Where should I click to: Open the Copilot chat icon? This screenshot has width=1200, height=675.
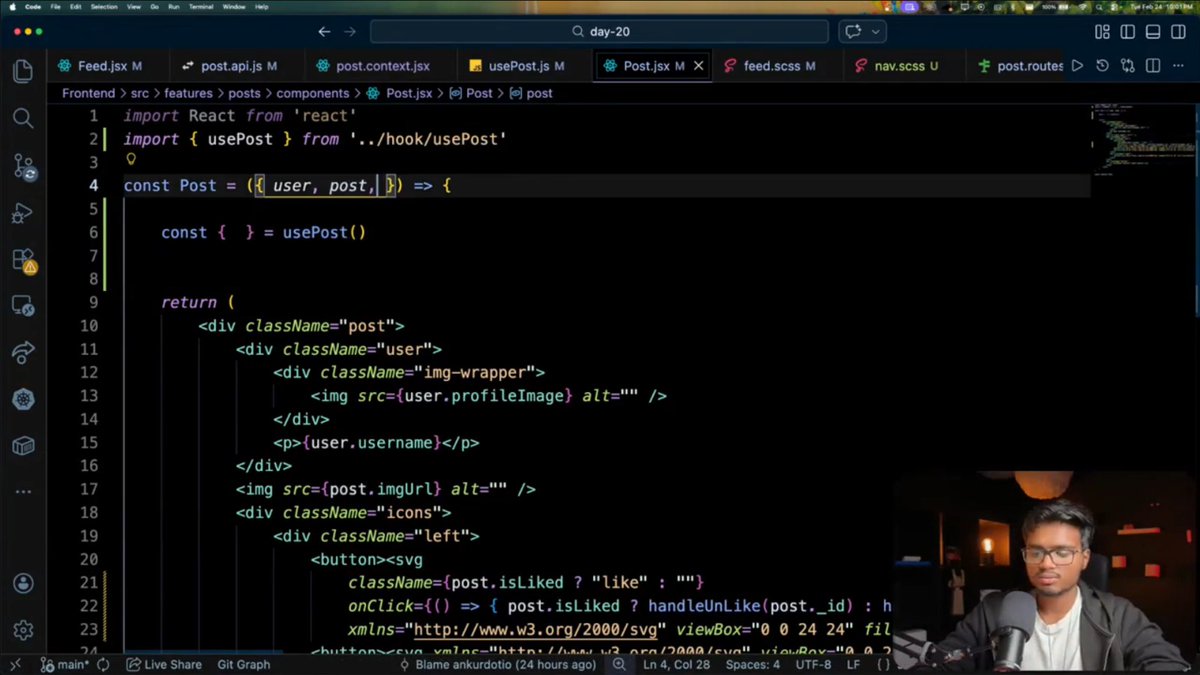click(x=852, y=32)
